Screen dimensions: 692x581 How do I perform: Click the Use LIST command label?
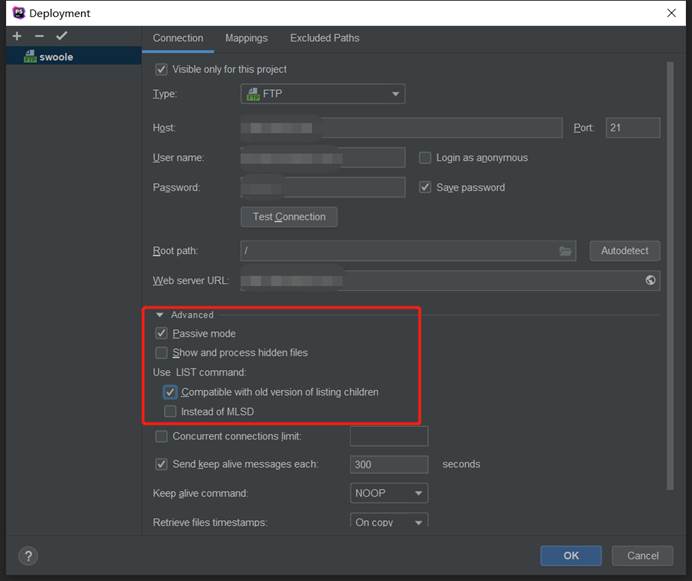[199, 372]
